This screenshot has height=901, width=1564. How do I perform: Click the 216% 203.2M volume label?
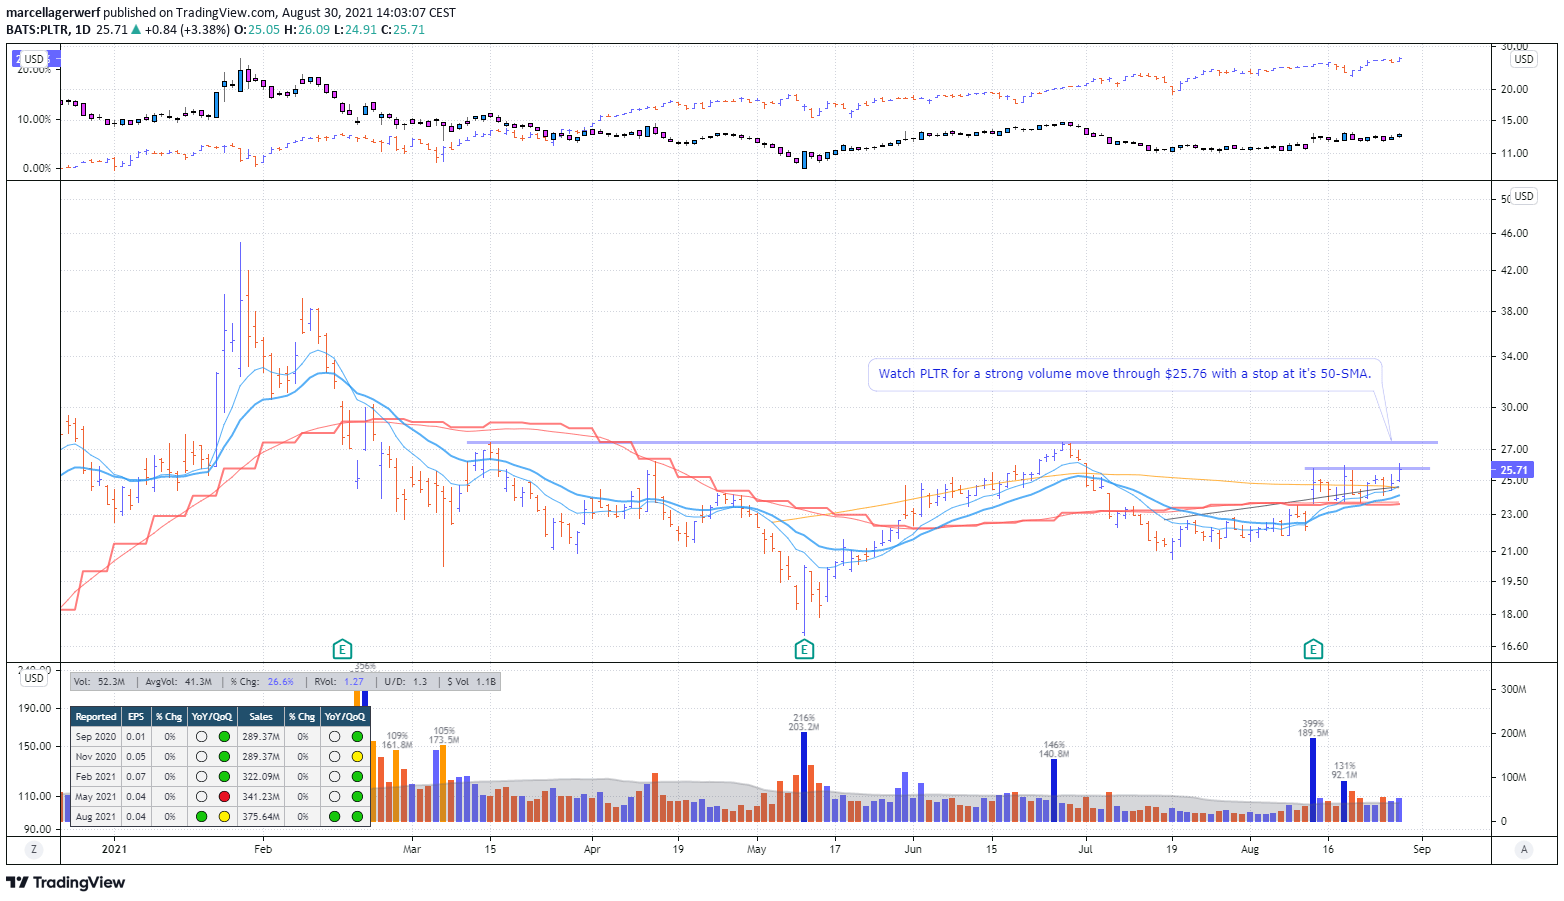tap(804, 722)
